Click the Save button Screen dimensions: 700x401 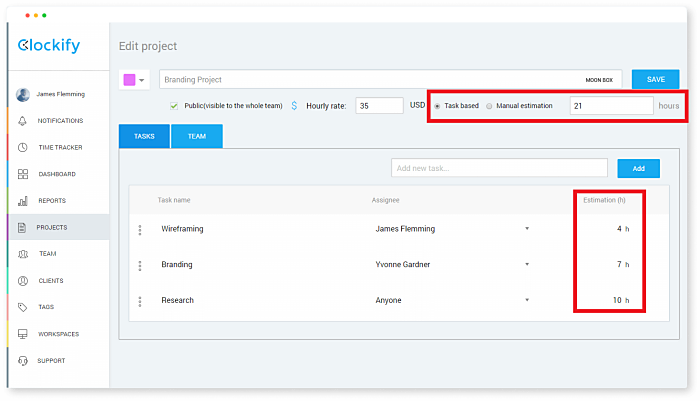[656, 79]
